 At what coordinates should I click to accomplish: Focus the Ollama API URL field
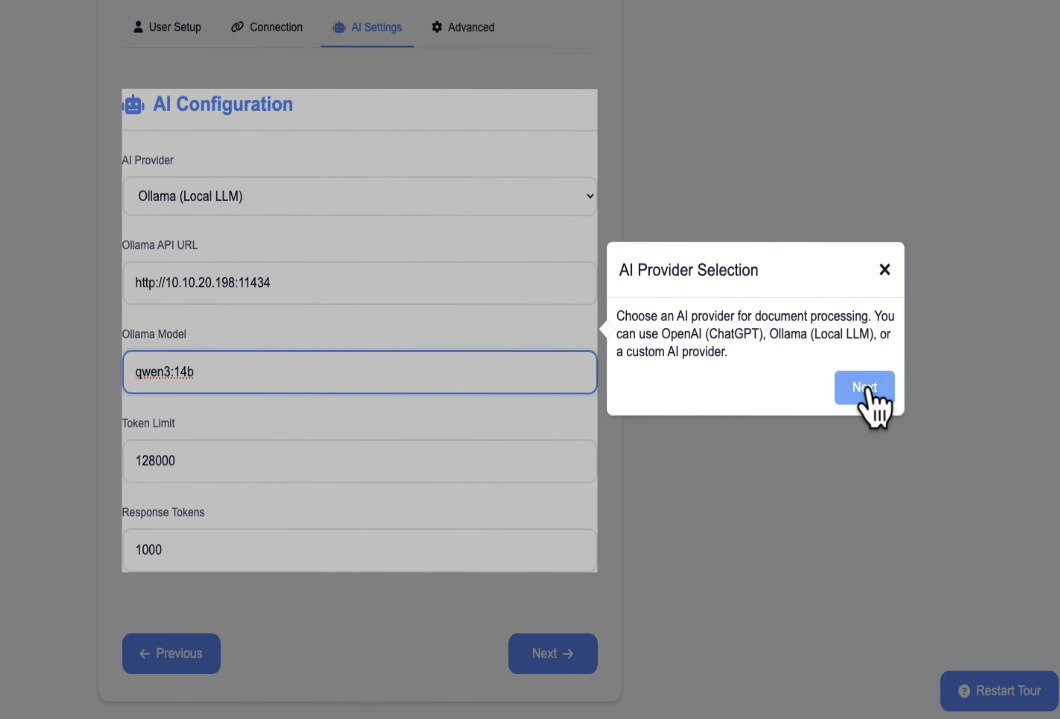[x=359, y=283]
